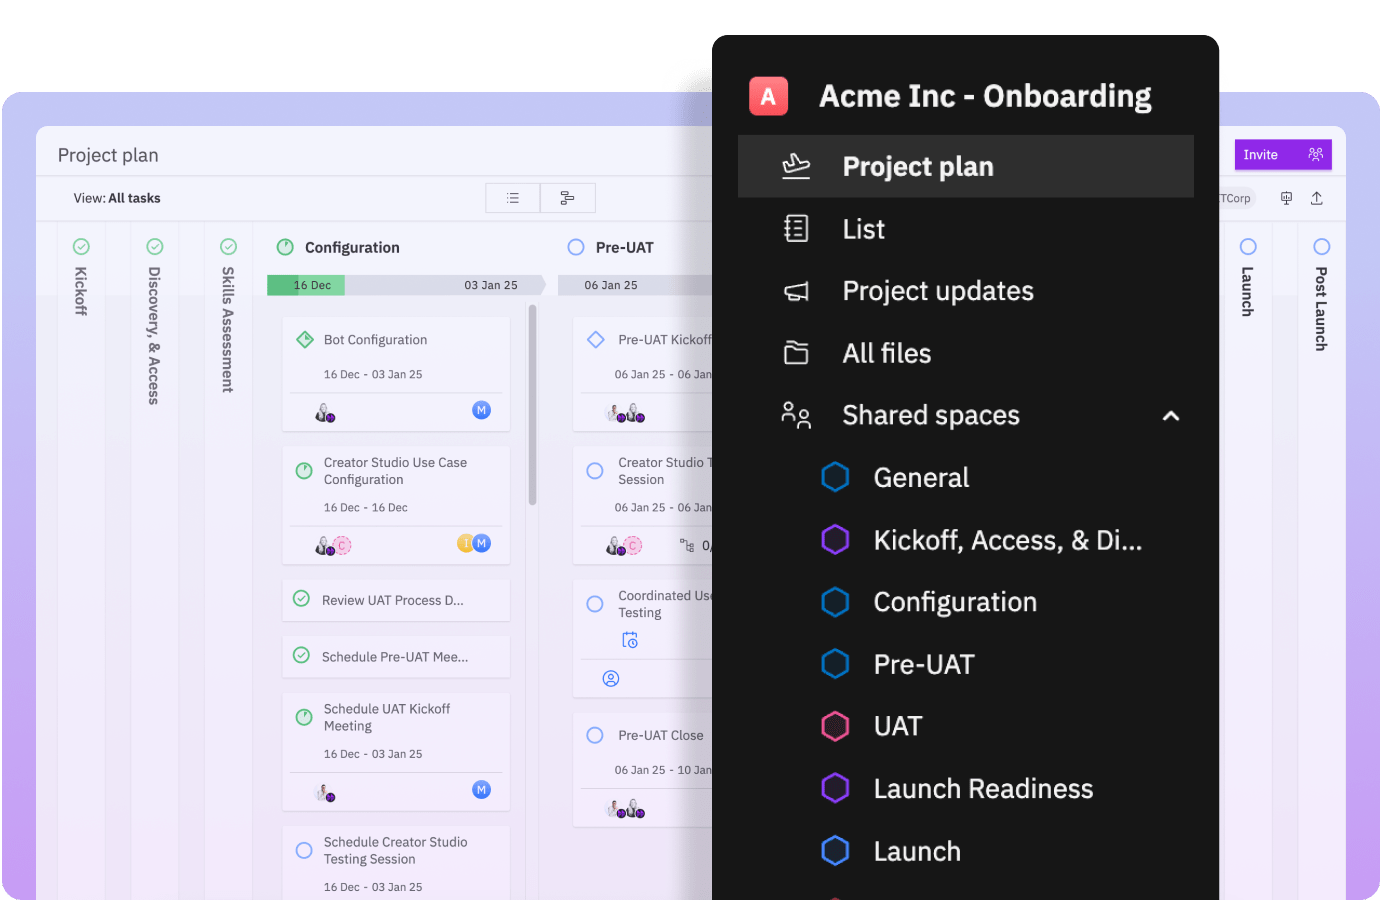This screenshot has height=900, width=1380.
Task: Click Bot Configuration milestone diamond icon
Action: (305, 340)
